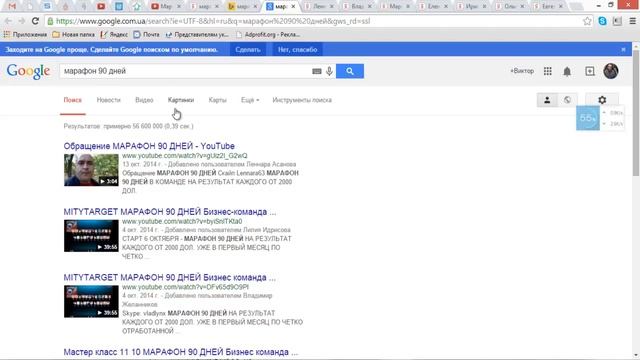This screenshot has width=640, height=360.
Task: Open 'Обращение МАРАФОН 90 ДНЕЙ - YouTube' result
Action: coord(149,146)
